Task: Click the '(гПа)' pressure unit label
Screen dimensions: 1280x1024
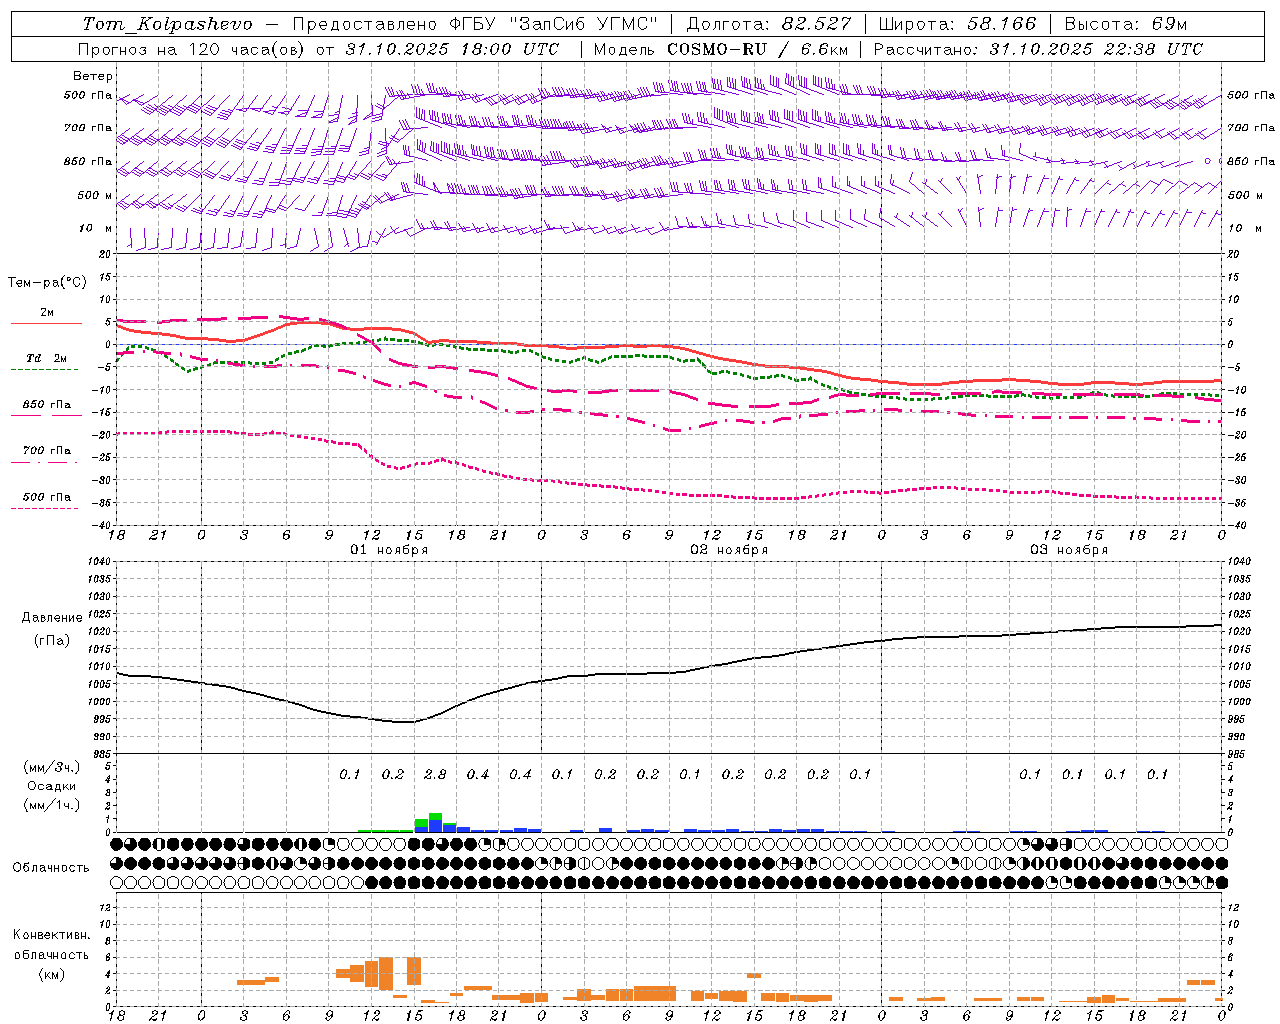Action: click(52, 641)
